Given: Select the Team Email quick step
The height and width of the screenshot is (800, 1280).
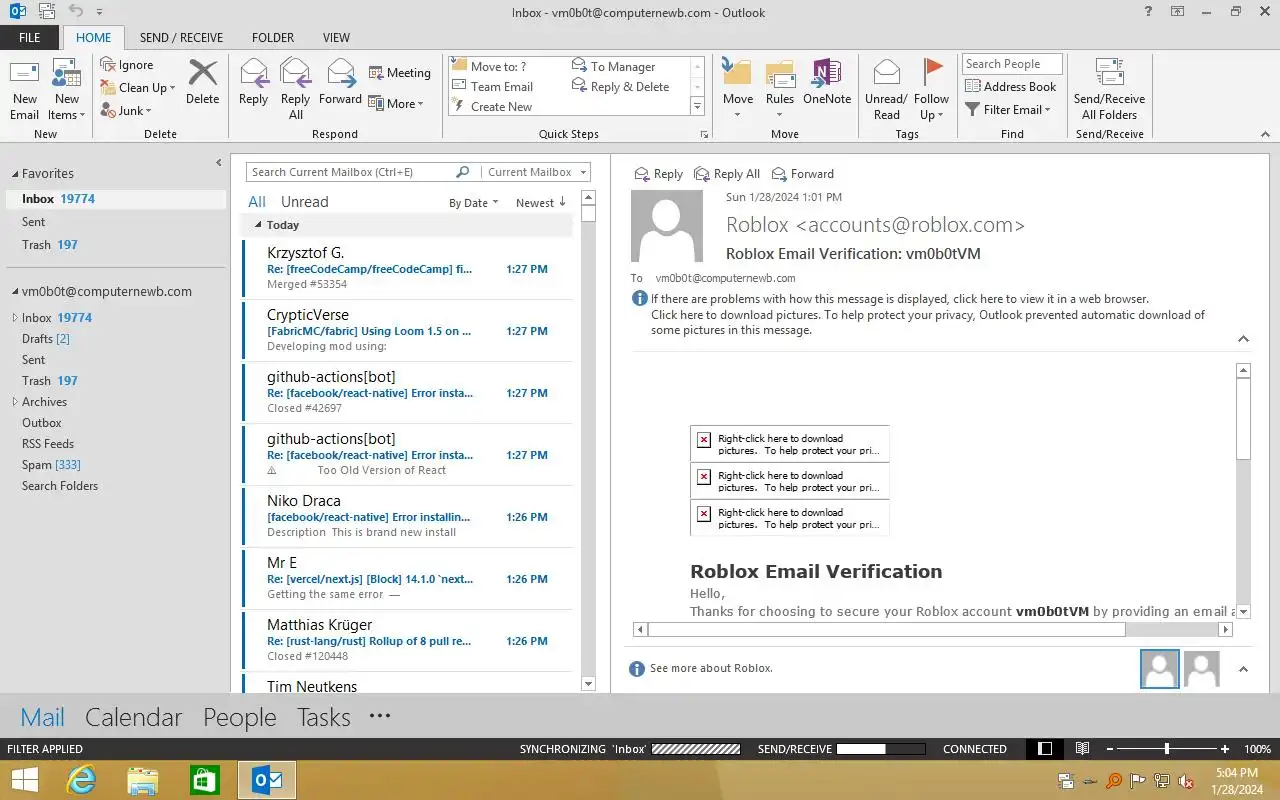Looking at the screenshot, I should pos(493,87).
